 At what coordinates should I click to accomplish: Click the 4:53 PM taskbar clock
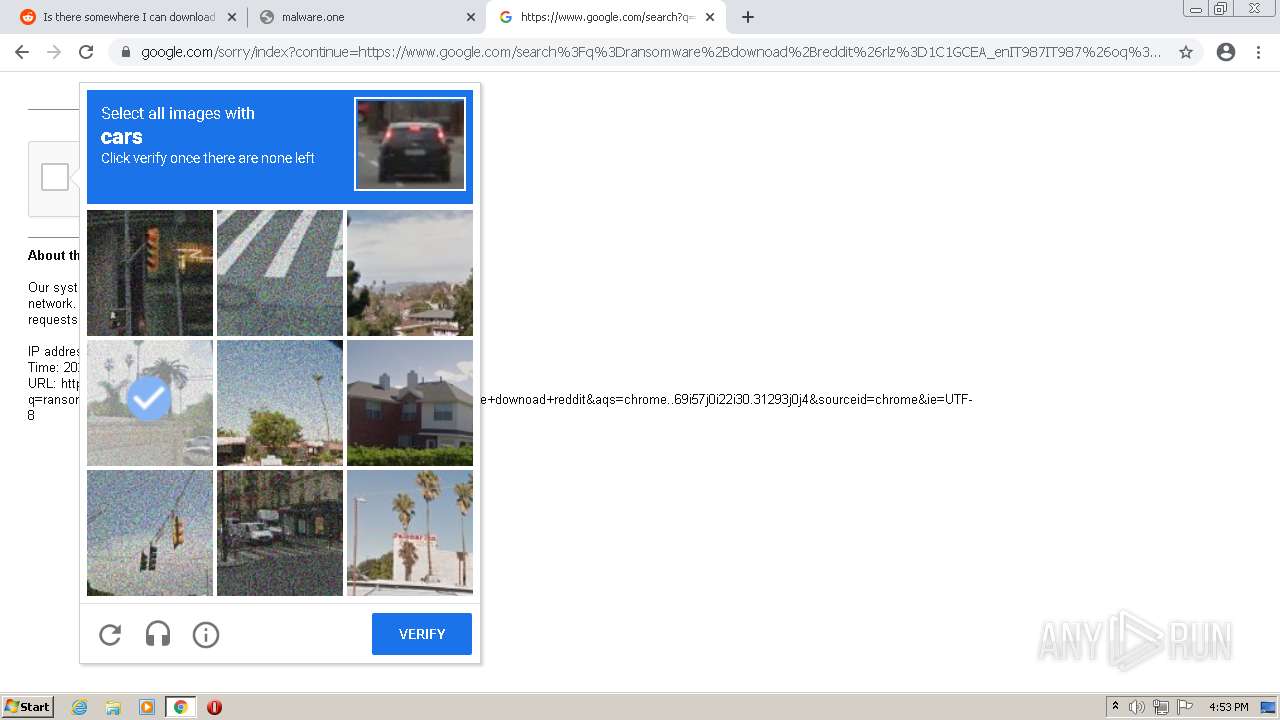tap(1228, 707)
